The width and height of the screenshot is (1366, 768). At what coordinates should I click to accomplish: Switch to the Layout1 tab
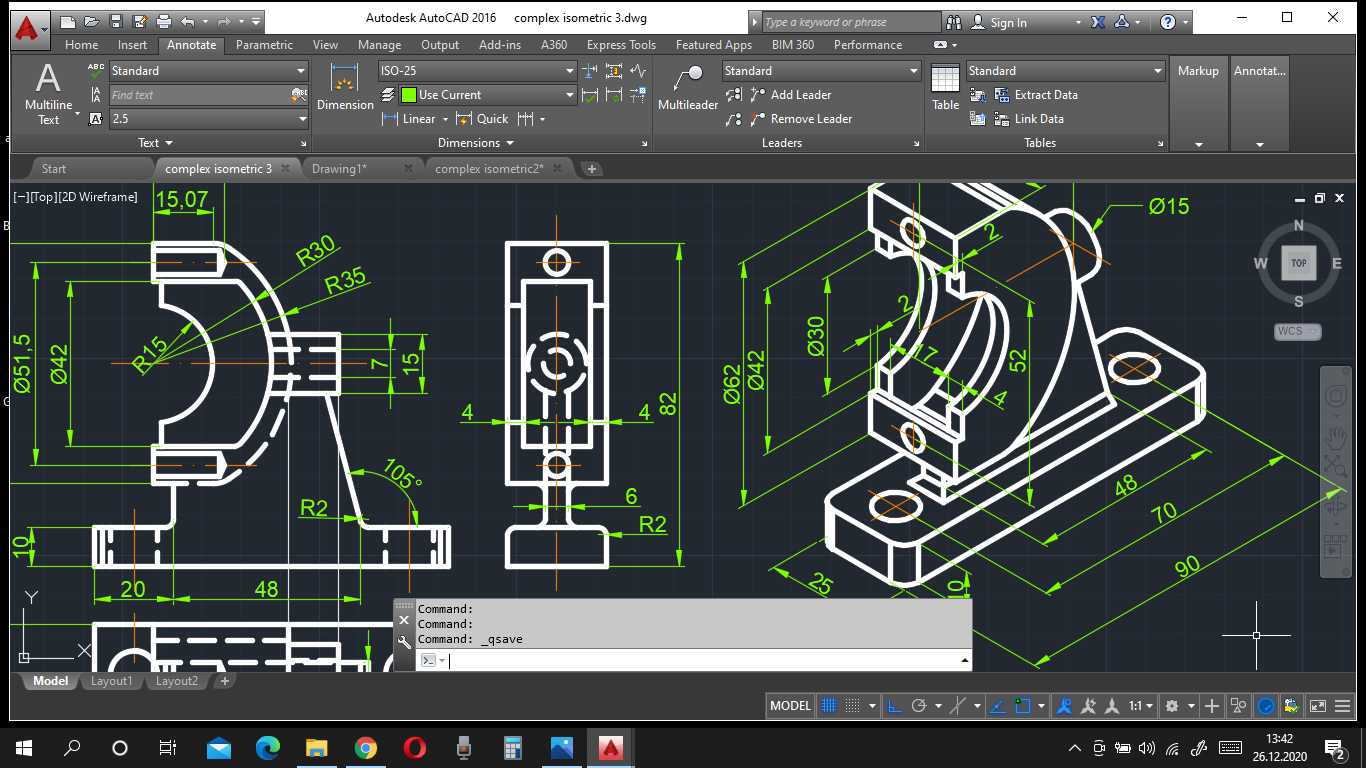[x=111, y=681]
